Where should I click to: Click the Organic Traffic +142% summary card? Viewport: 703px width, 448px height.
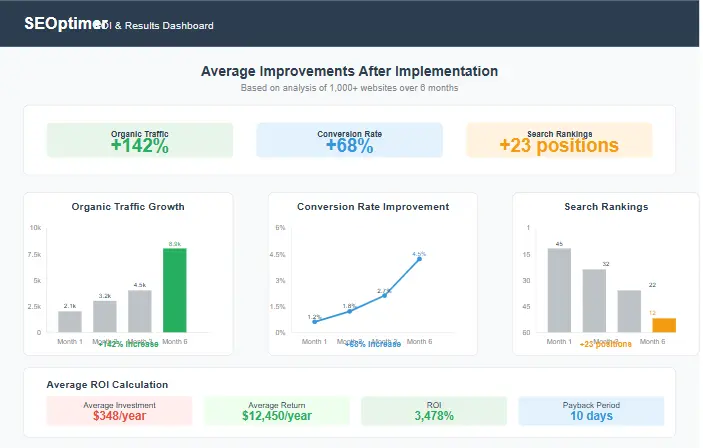point(140,140)
